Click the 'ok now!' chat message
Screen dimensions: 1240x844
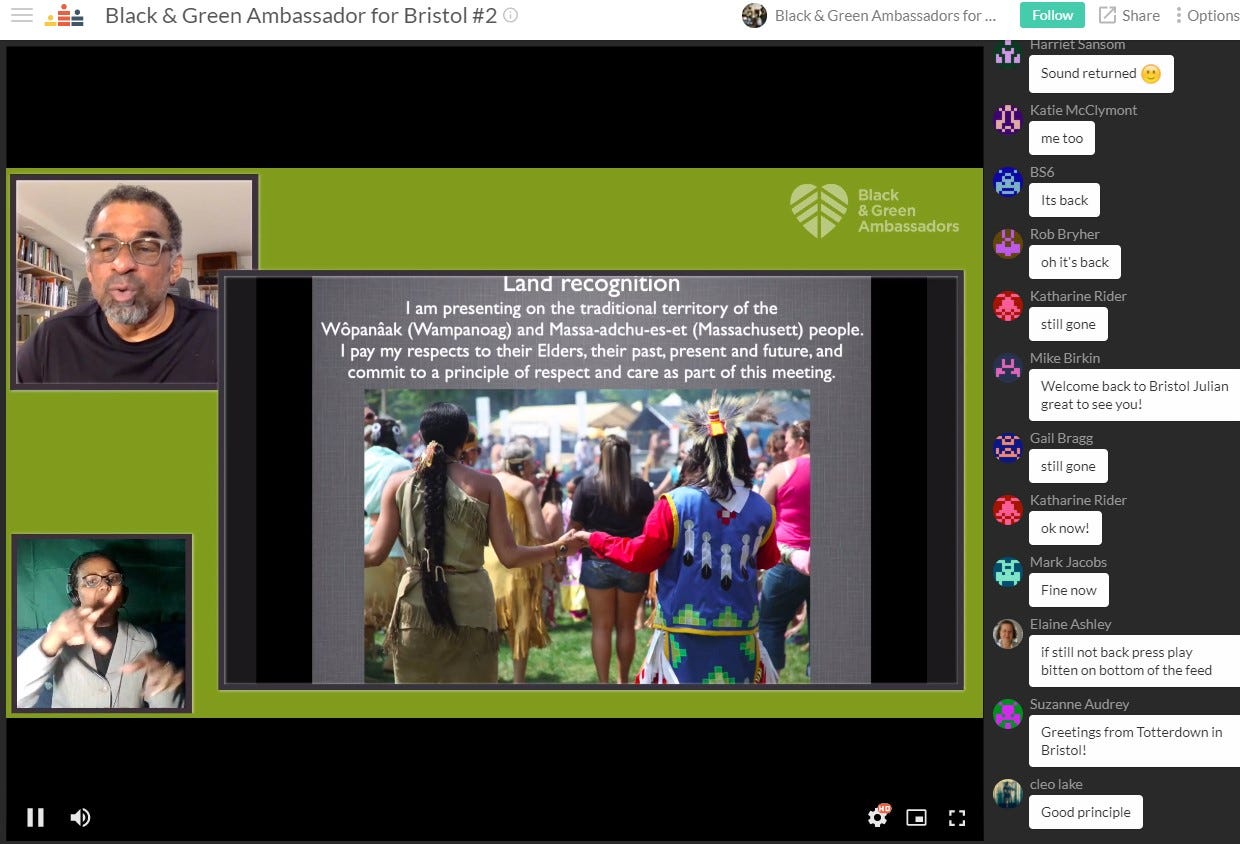click(x=1065, y=528)
